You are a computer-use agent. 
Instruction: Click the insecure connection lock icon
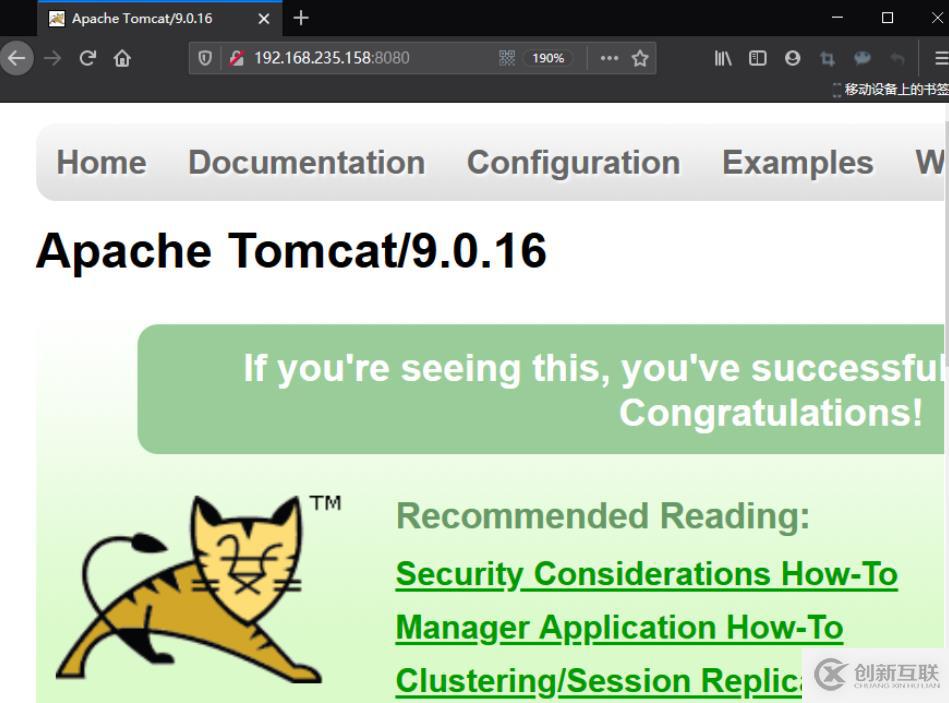pos(236,58)
